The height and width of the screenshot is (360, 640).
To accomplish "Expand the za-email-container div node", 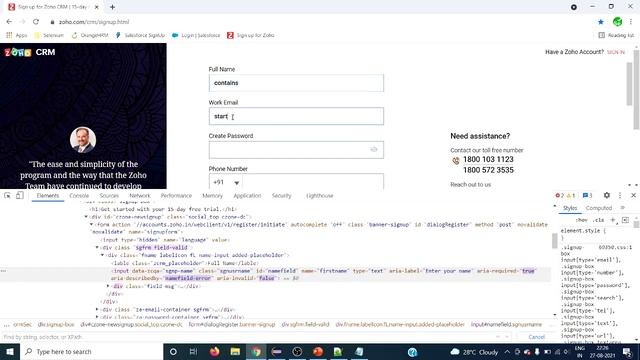I will pyautogui.click(x=97, y=309).
